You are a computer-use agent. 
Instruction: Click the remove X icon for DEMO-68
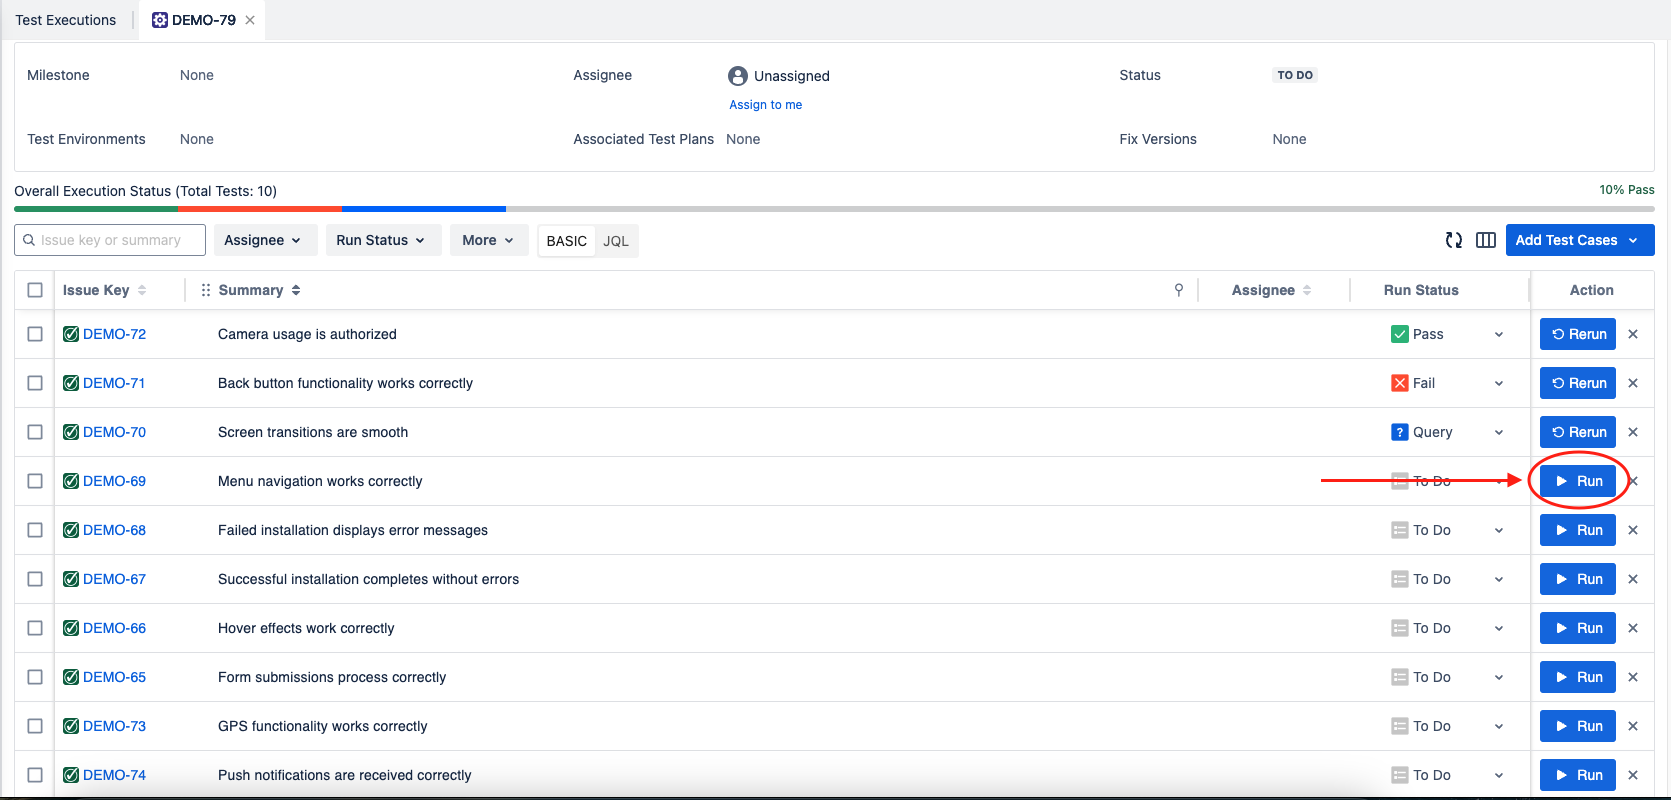(1633, 530)
